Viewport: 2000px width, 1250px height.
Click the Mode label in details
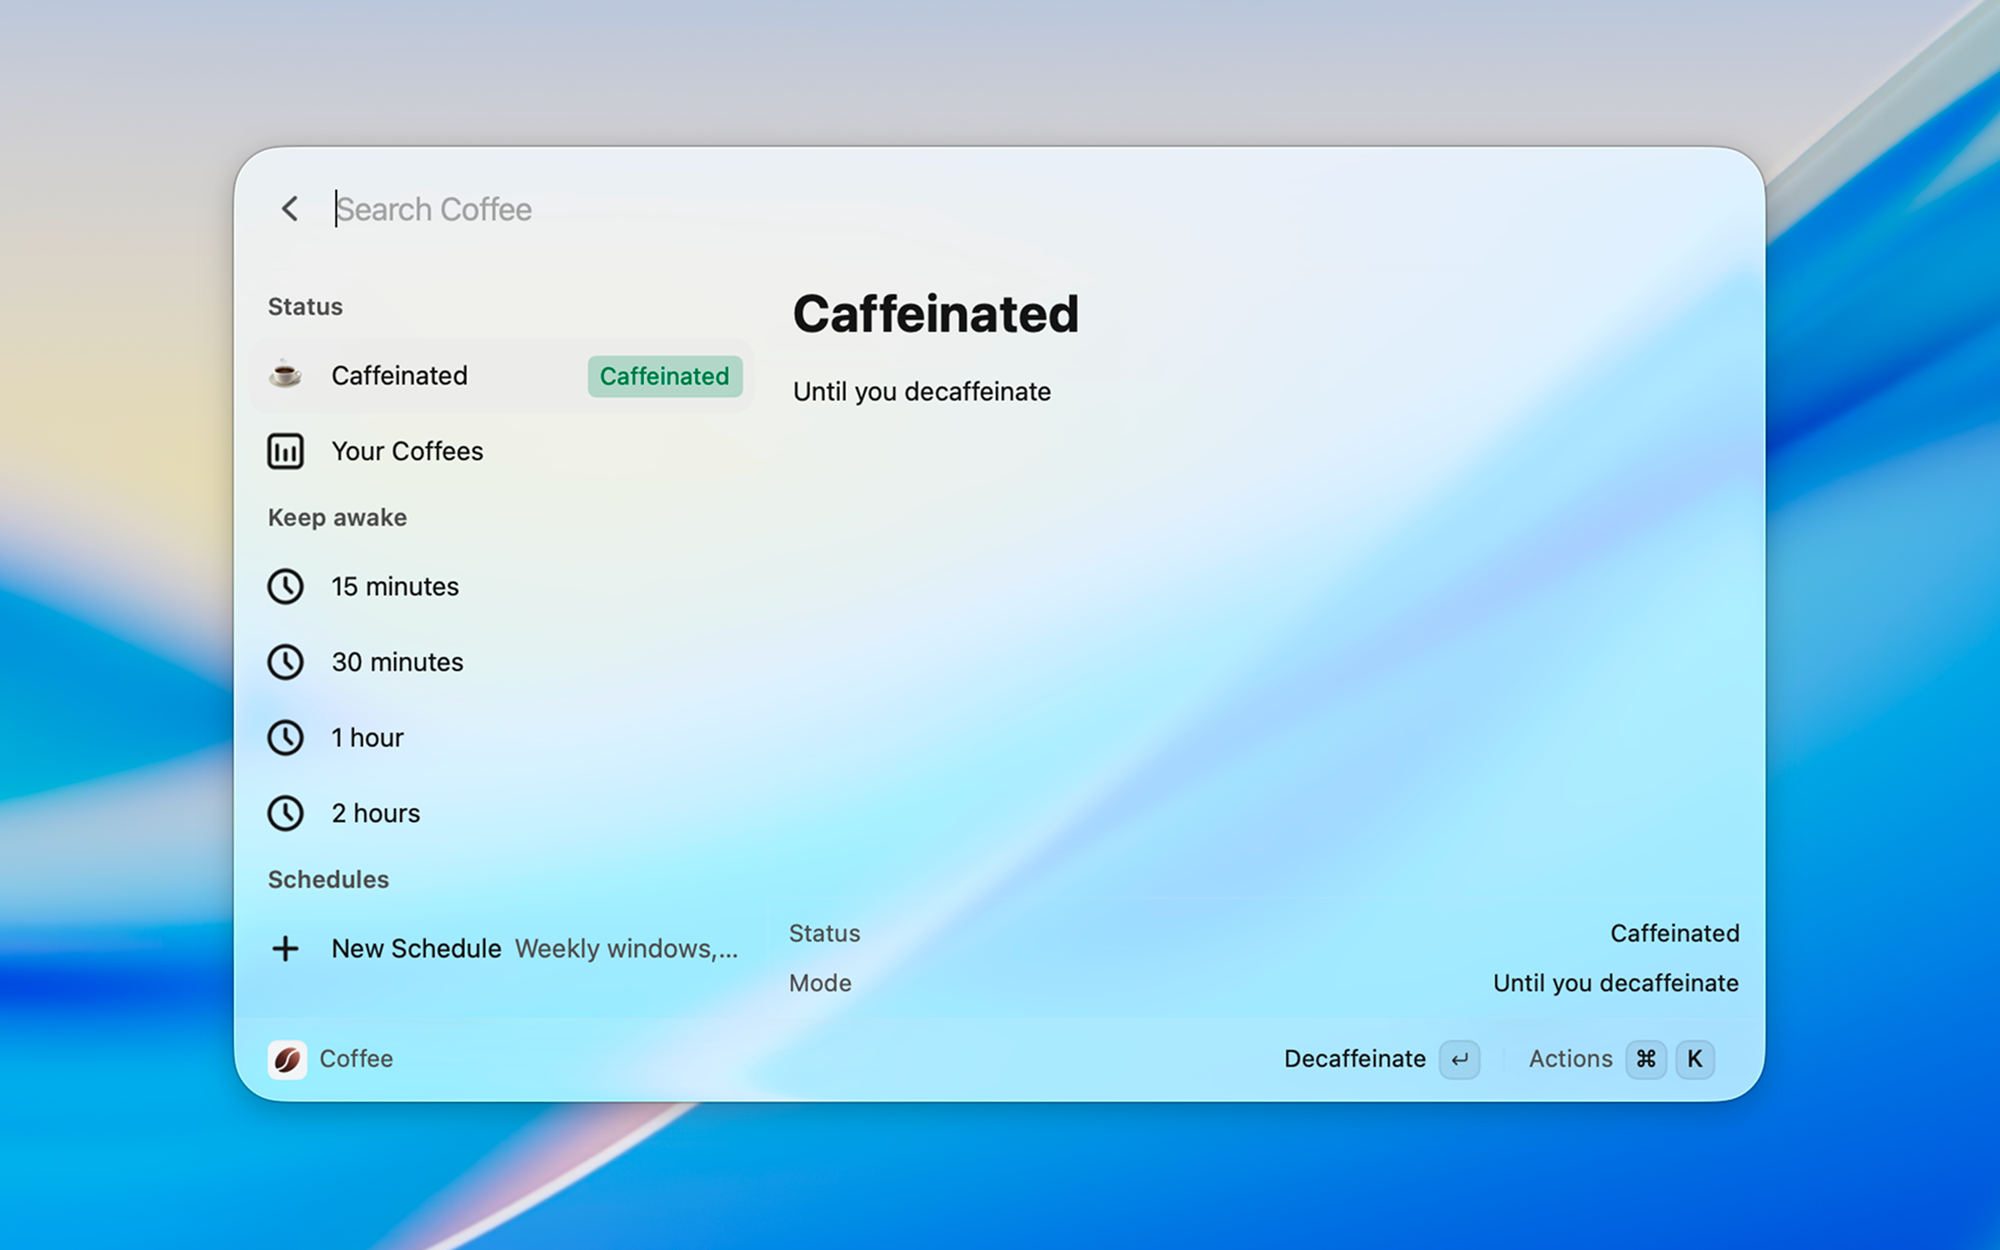click(x=820, y=983)
